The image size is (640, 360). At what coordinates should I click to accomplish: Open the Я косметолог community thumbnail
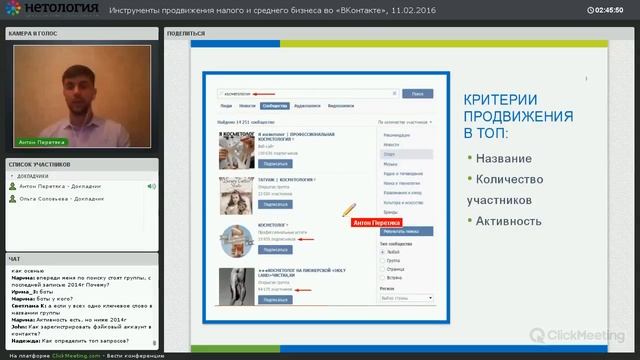[236, 150]
